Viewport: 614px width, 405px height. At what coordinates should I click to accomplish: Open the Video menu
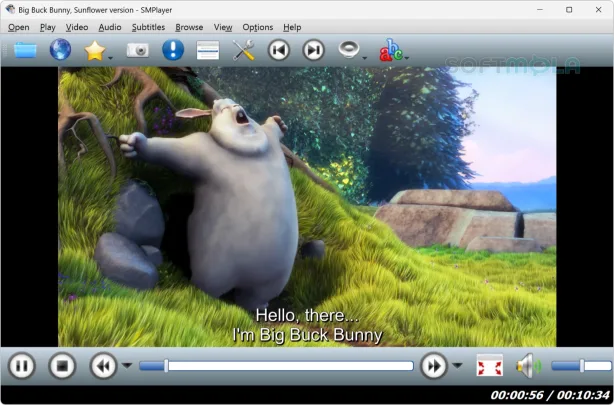coord(77,27)
